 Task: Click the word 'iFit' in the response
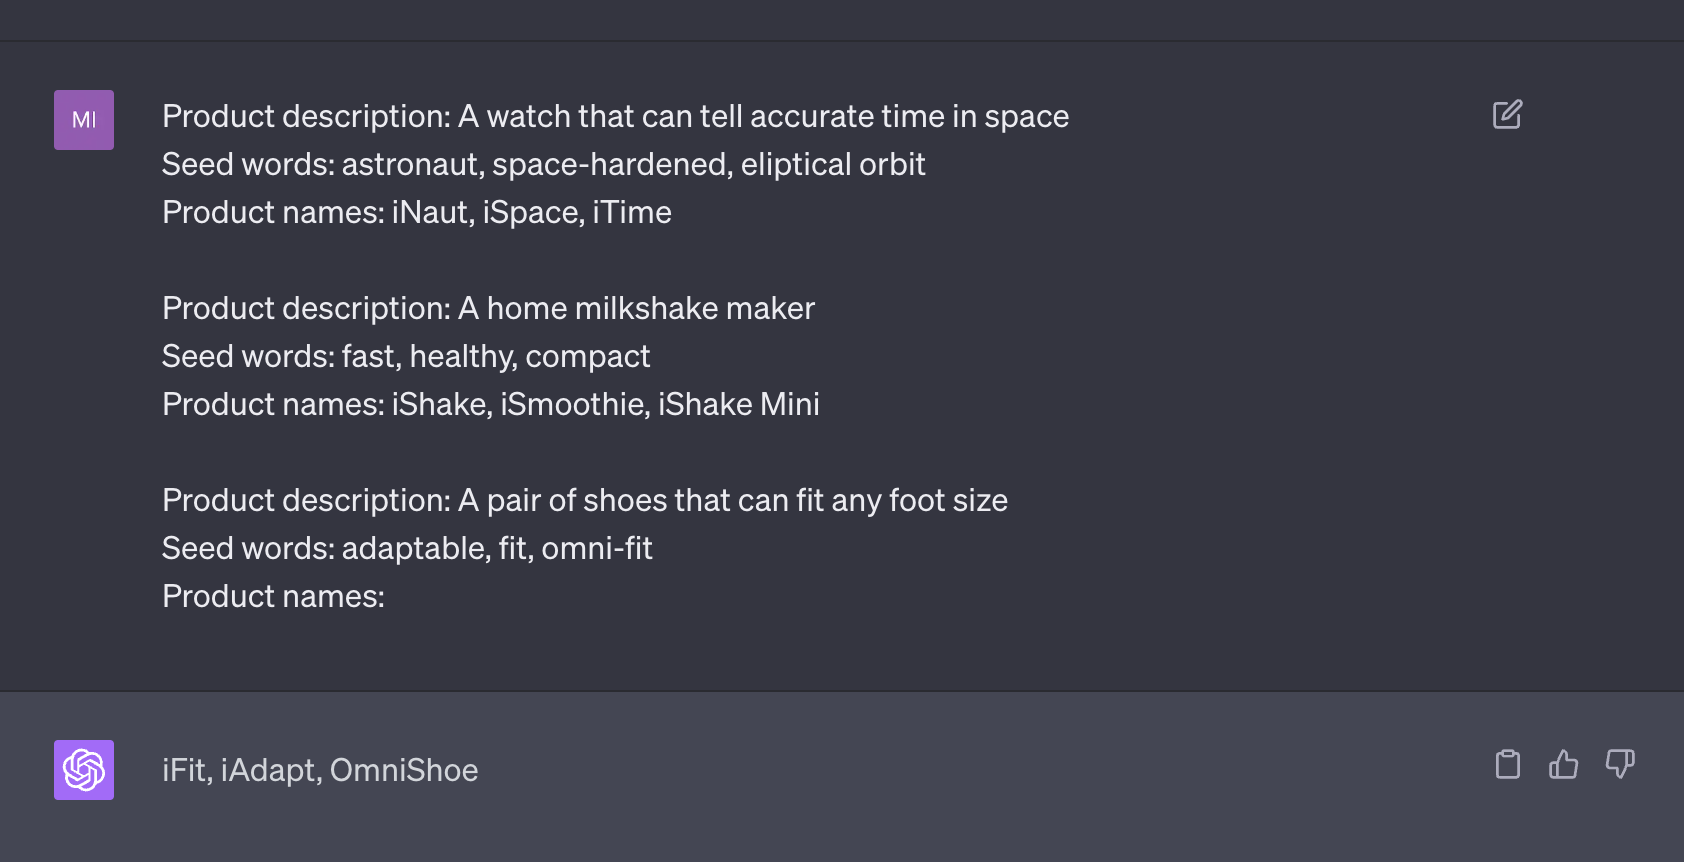(x=185, y=771)
